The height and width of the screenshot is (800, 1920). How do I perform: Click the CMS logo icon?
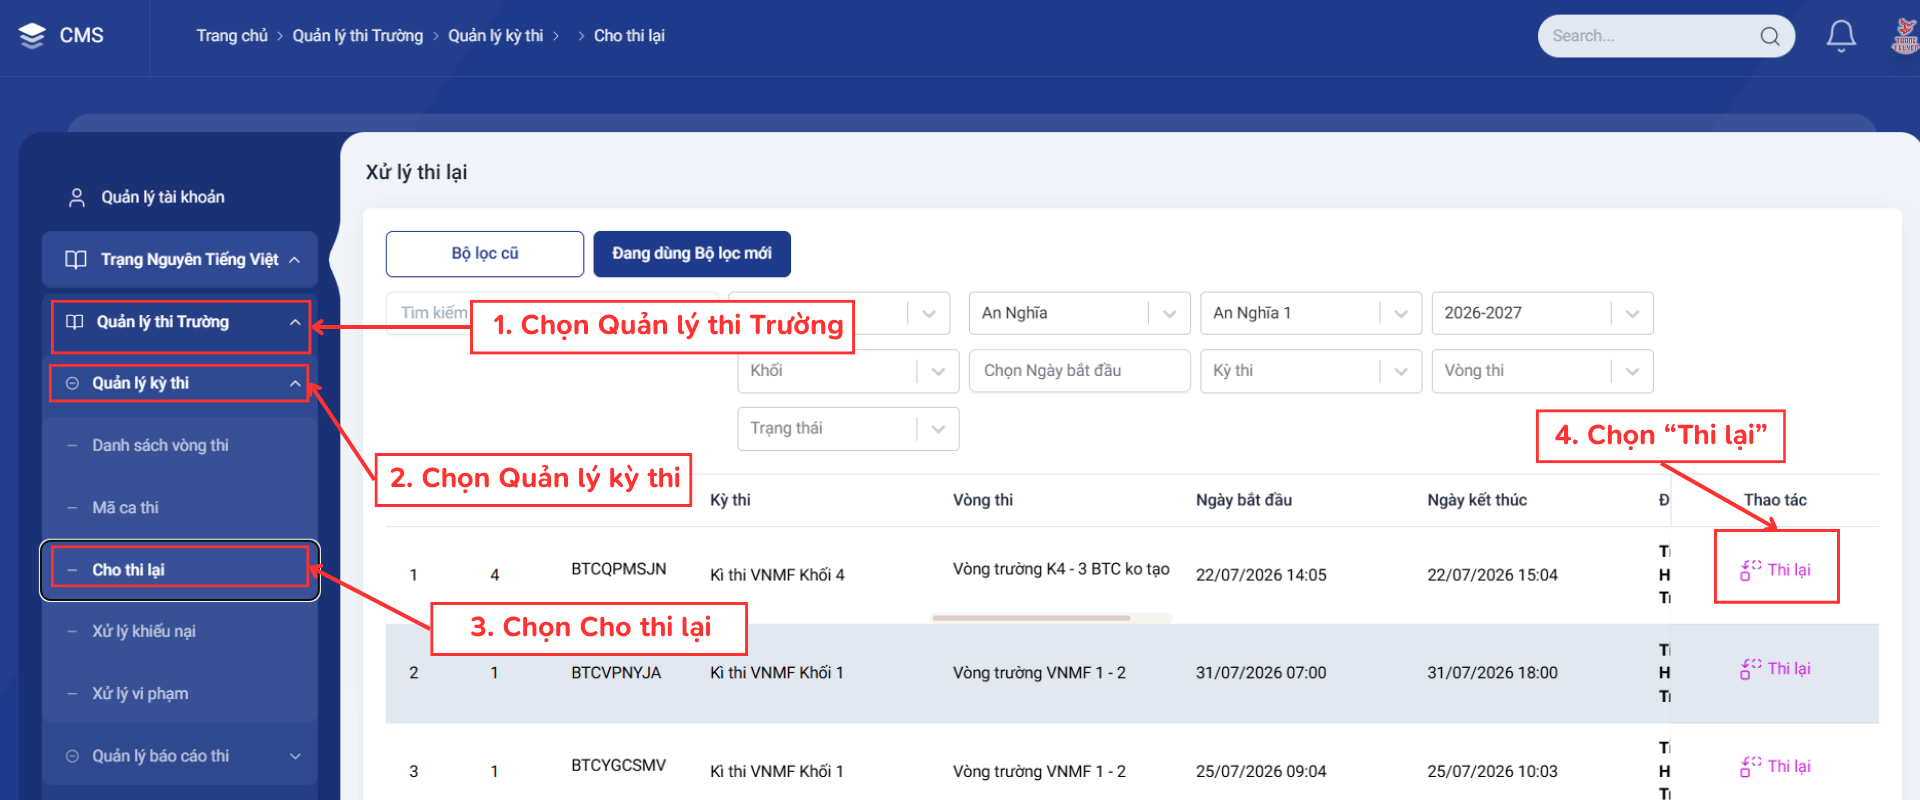click(x=32, y=36)
